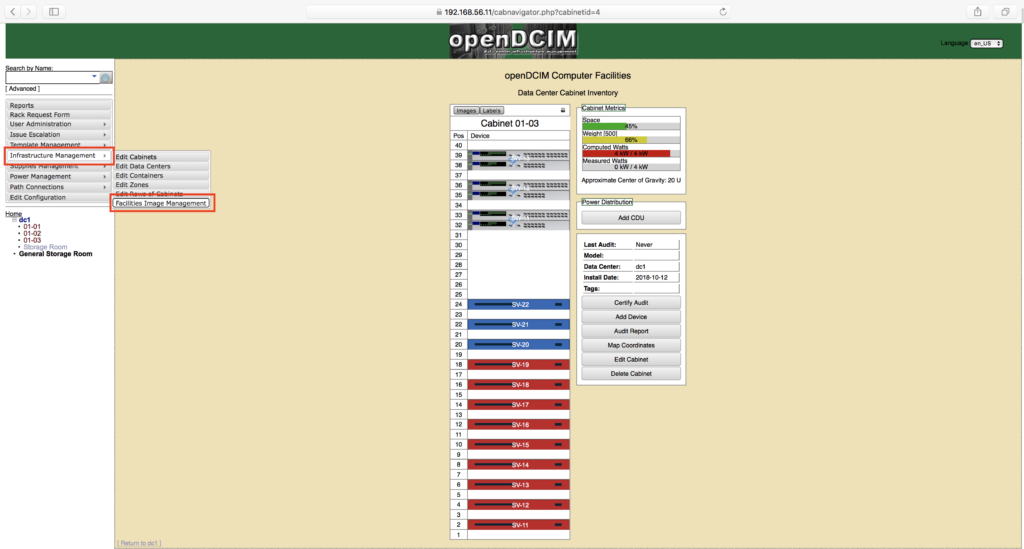The height and width of the screenshot is (549, 1024).
Task: Click the Weight usage bar
Action: click(631, 140)
